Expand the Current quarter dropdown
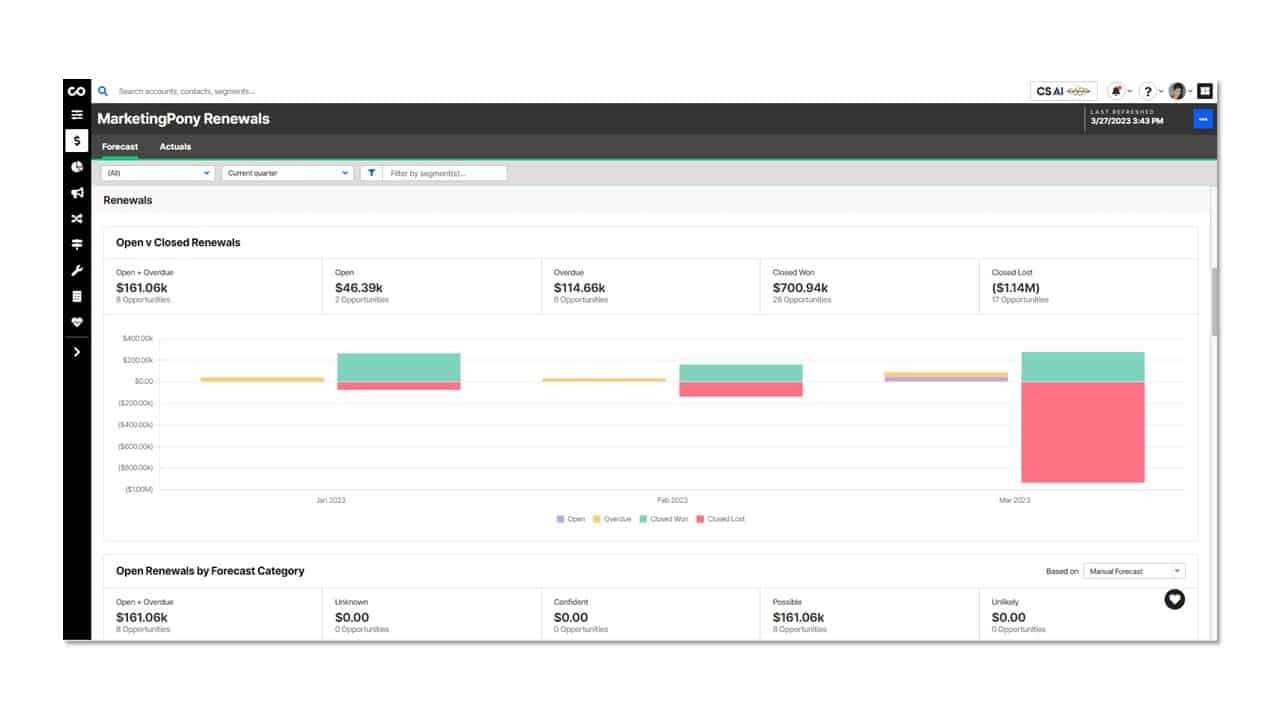Screen dimensions: 1280x720 285,172
